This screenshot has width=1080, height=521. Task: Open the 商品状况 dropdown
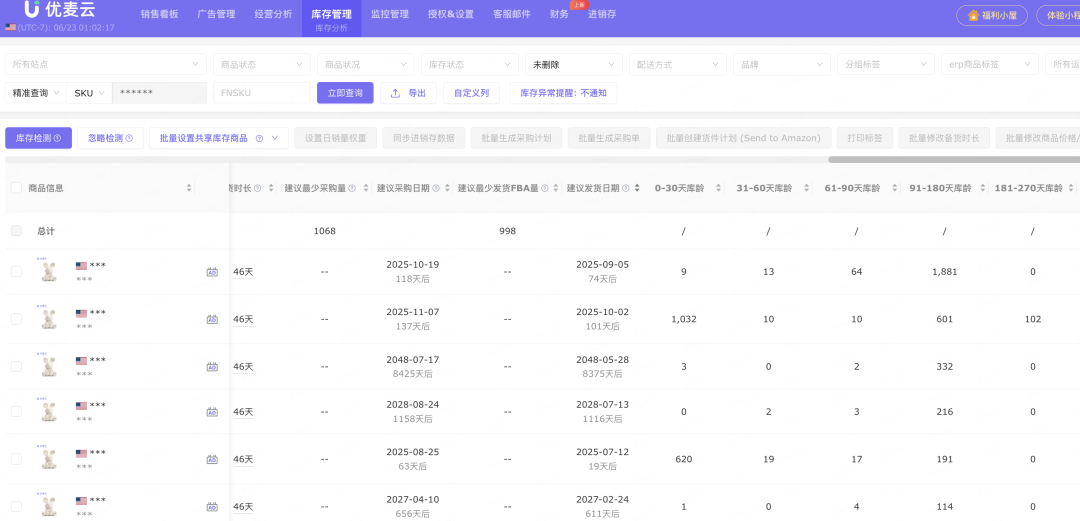point(365,64)
